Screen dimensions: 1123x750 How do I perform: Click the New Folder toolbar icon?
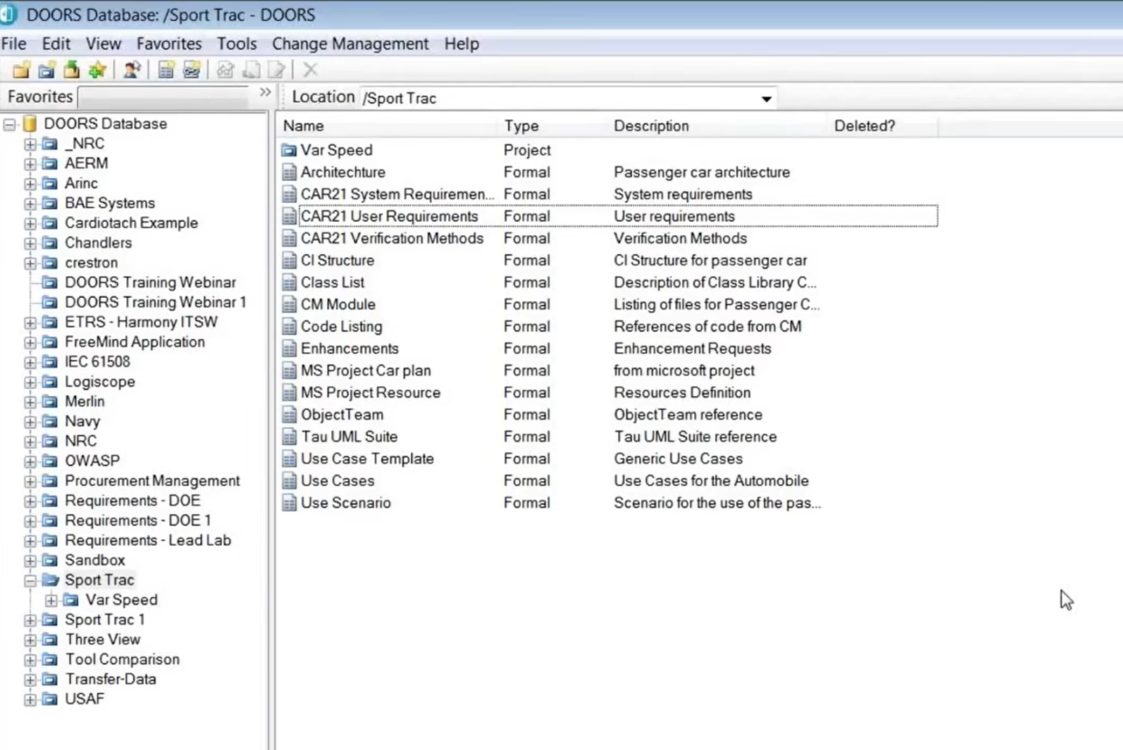[x=21, y=69]
